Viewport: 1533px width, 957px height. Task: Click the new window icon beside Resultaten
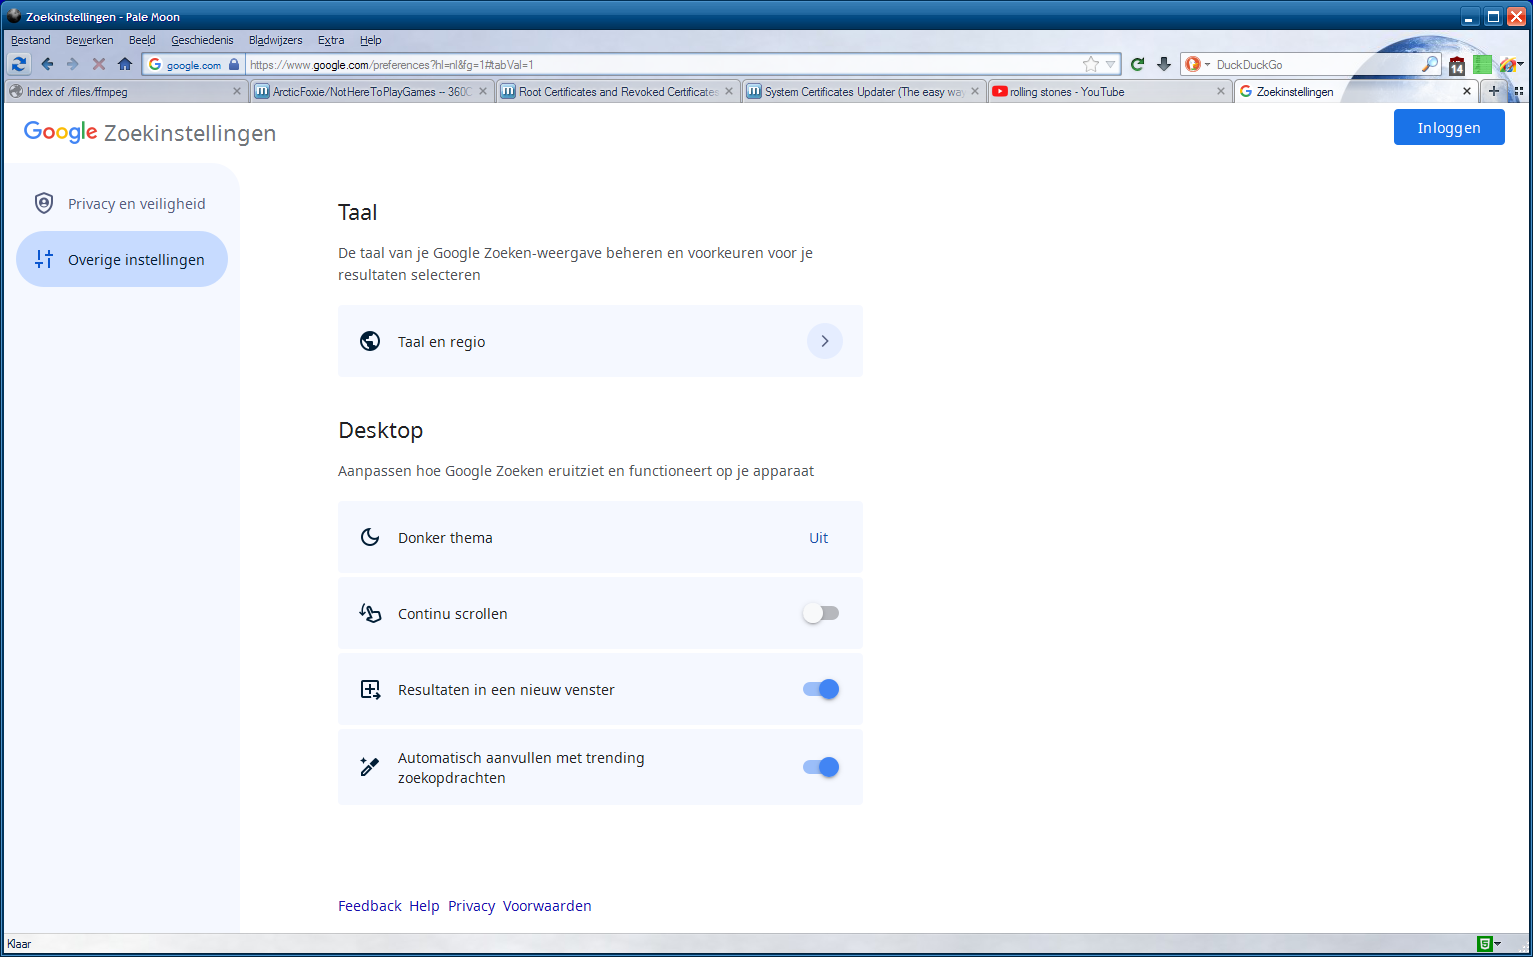coord(370,689)
